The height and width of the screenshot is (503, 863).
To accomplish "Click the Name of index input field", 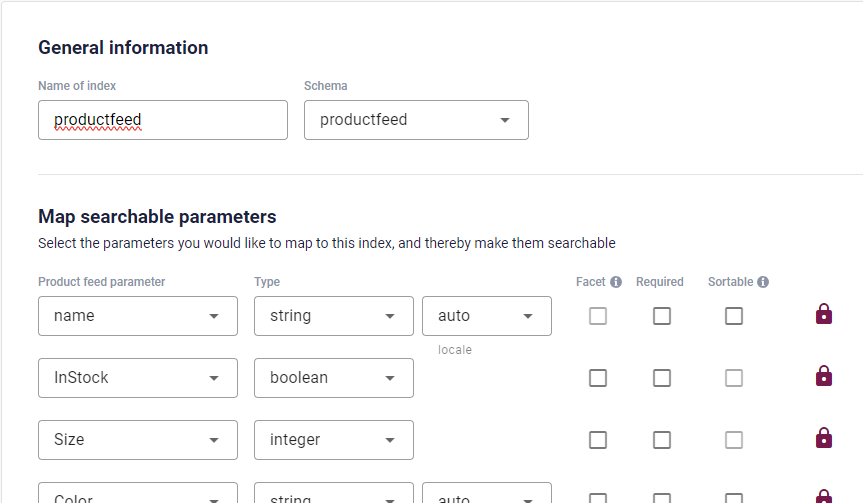I will [163, 120].
